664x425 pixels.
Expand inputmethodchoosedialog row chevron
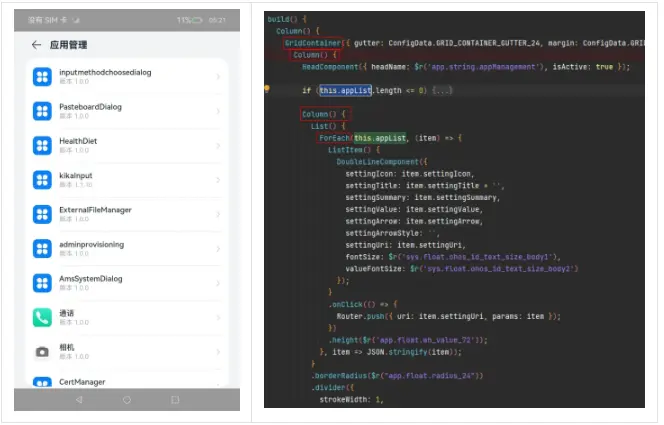coord(219,77)
